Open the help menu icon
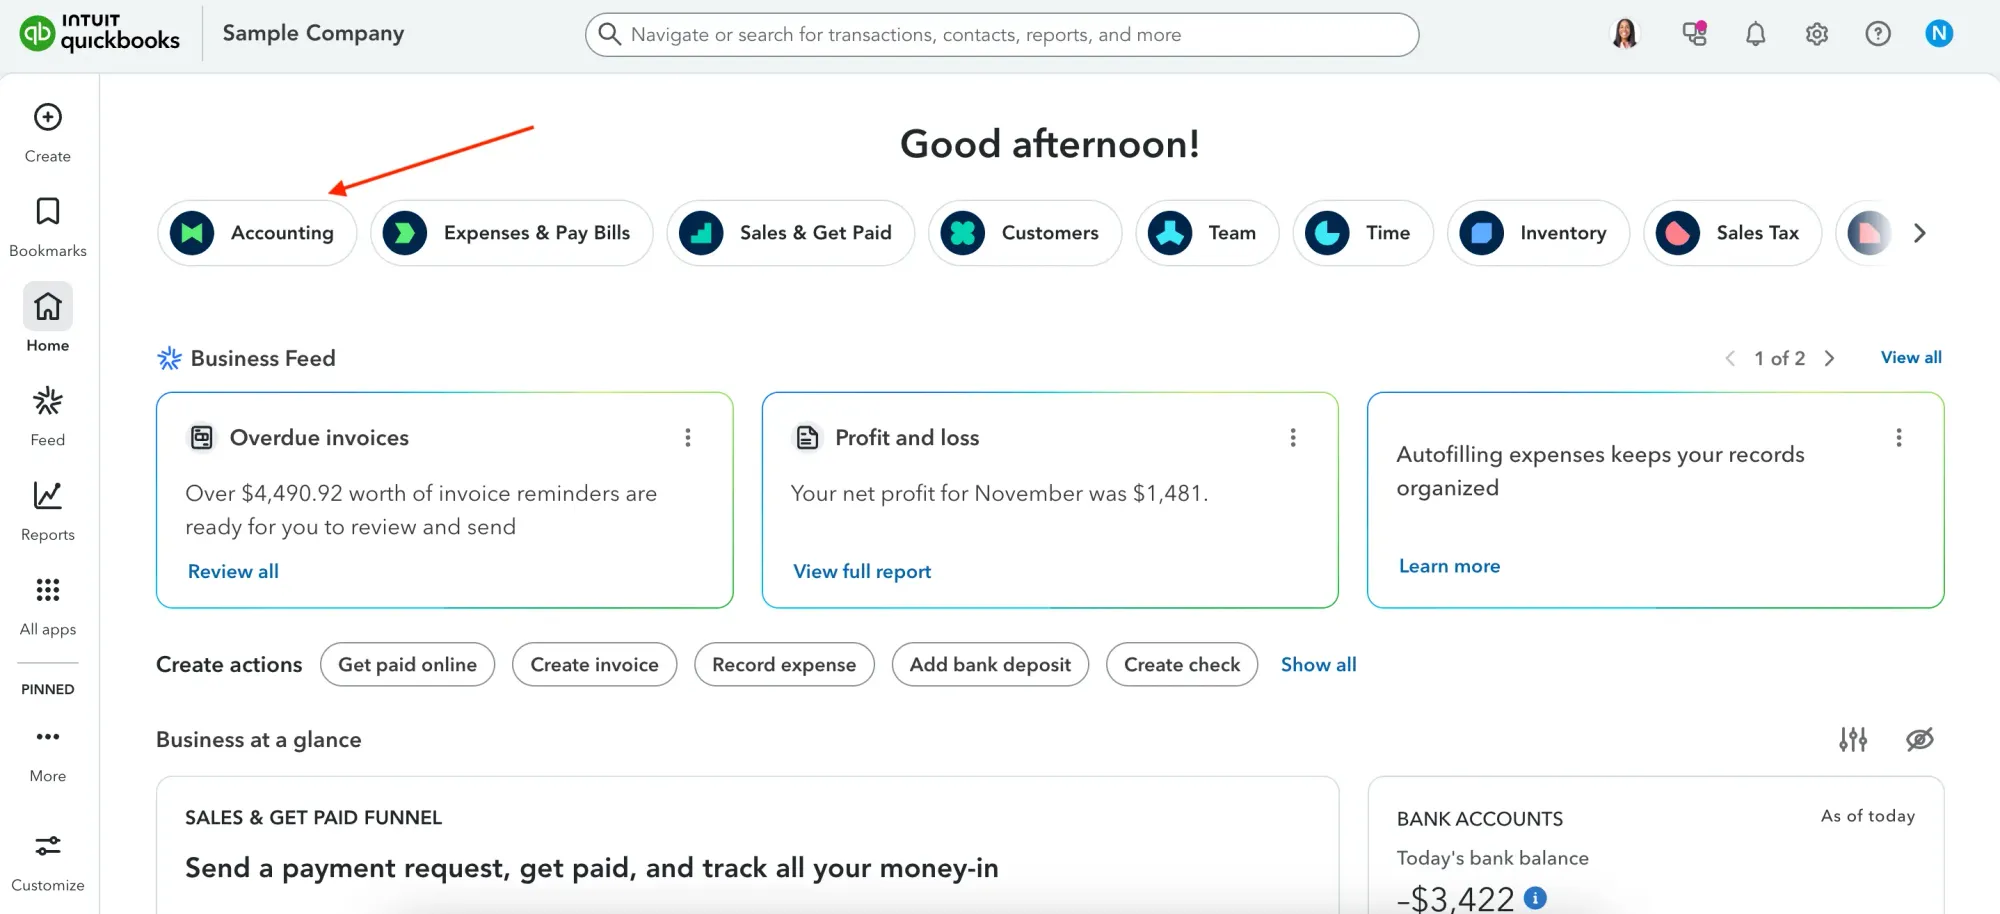Screen dimensions: 2000x914 point(1879,33)
